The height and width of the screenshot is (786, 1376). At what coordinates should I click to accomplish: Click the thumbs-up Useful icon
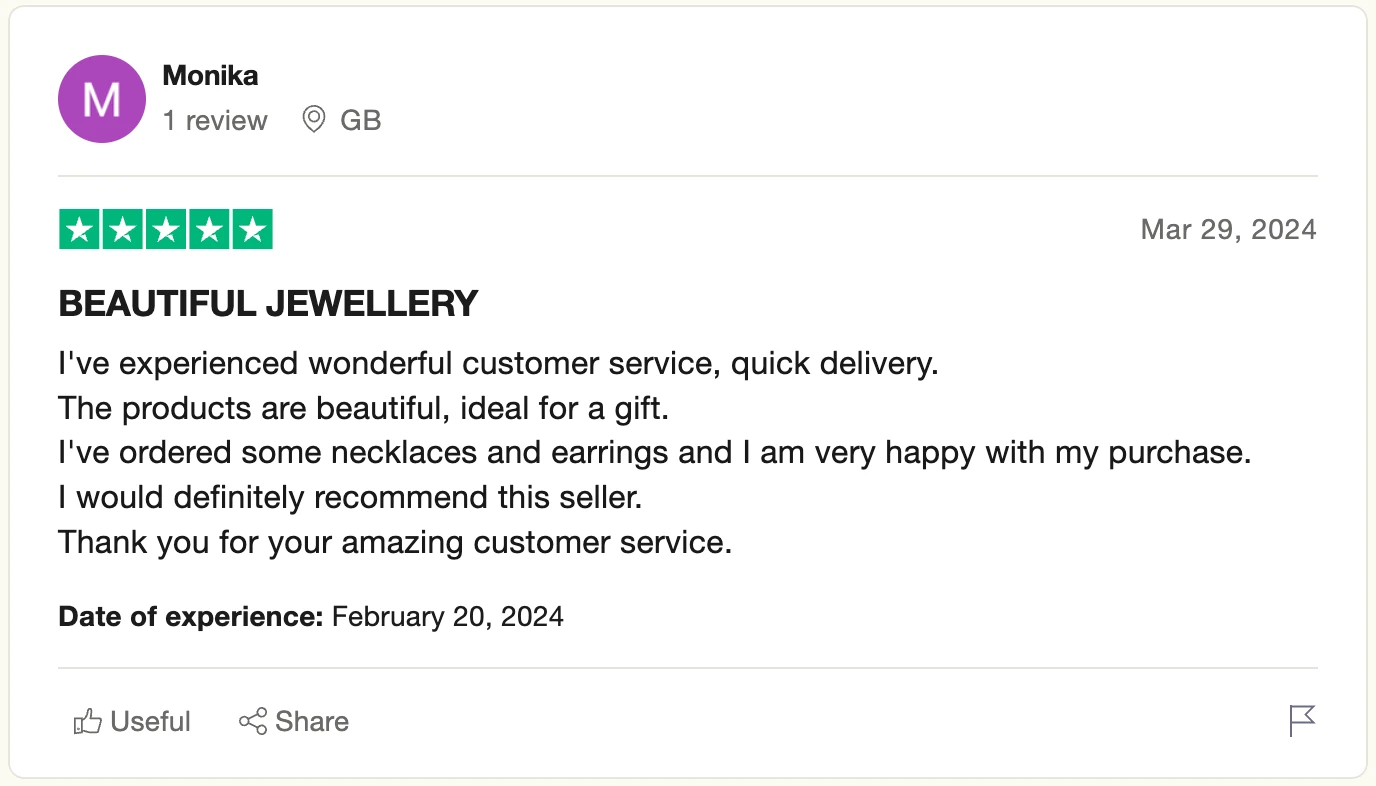pyautogui.click(x=88, y=722)
